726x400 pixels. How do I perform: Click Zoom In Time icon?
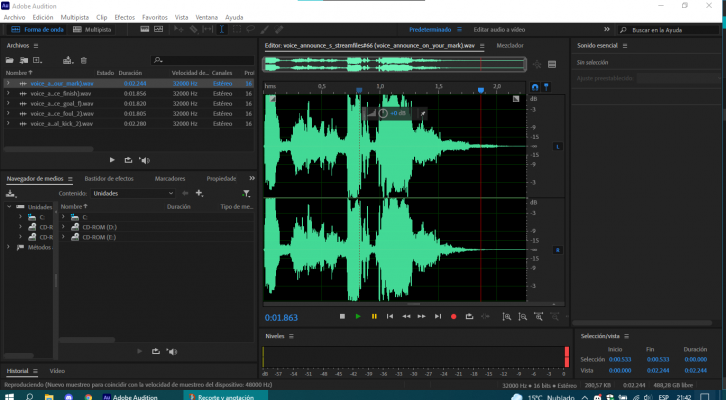[x=538, y=317]
